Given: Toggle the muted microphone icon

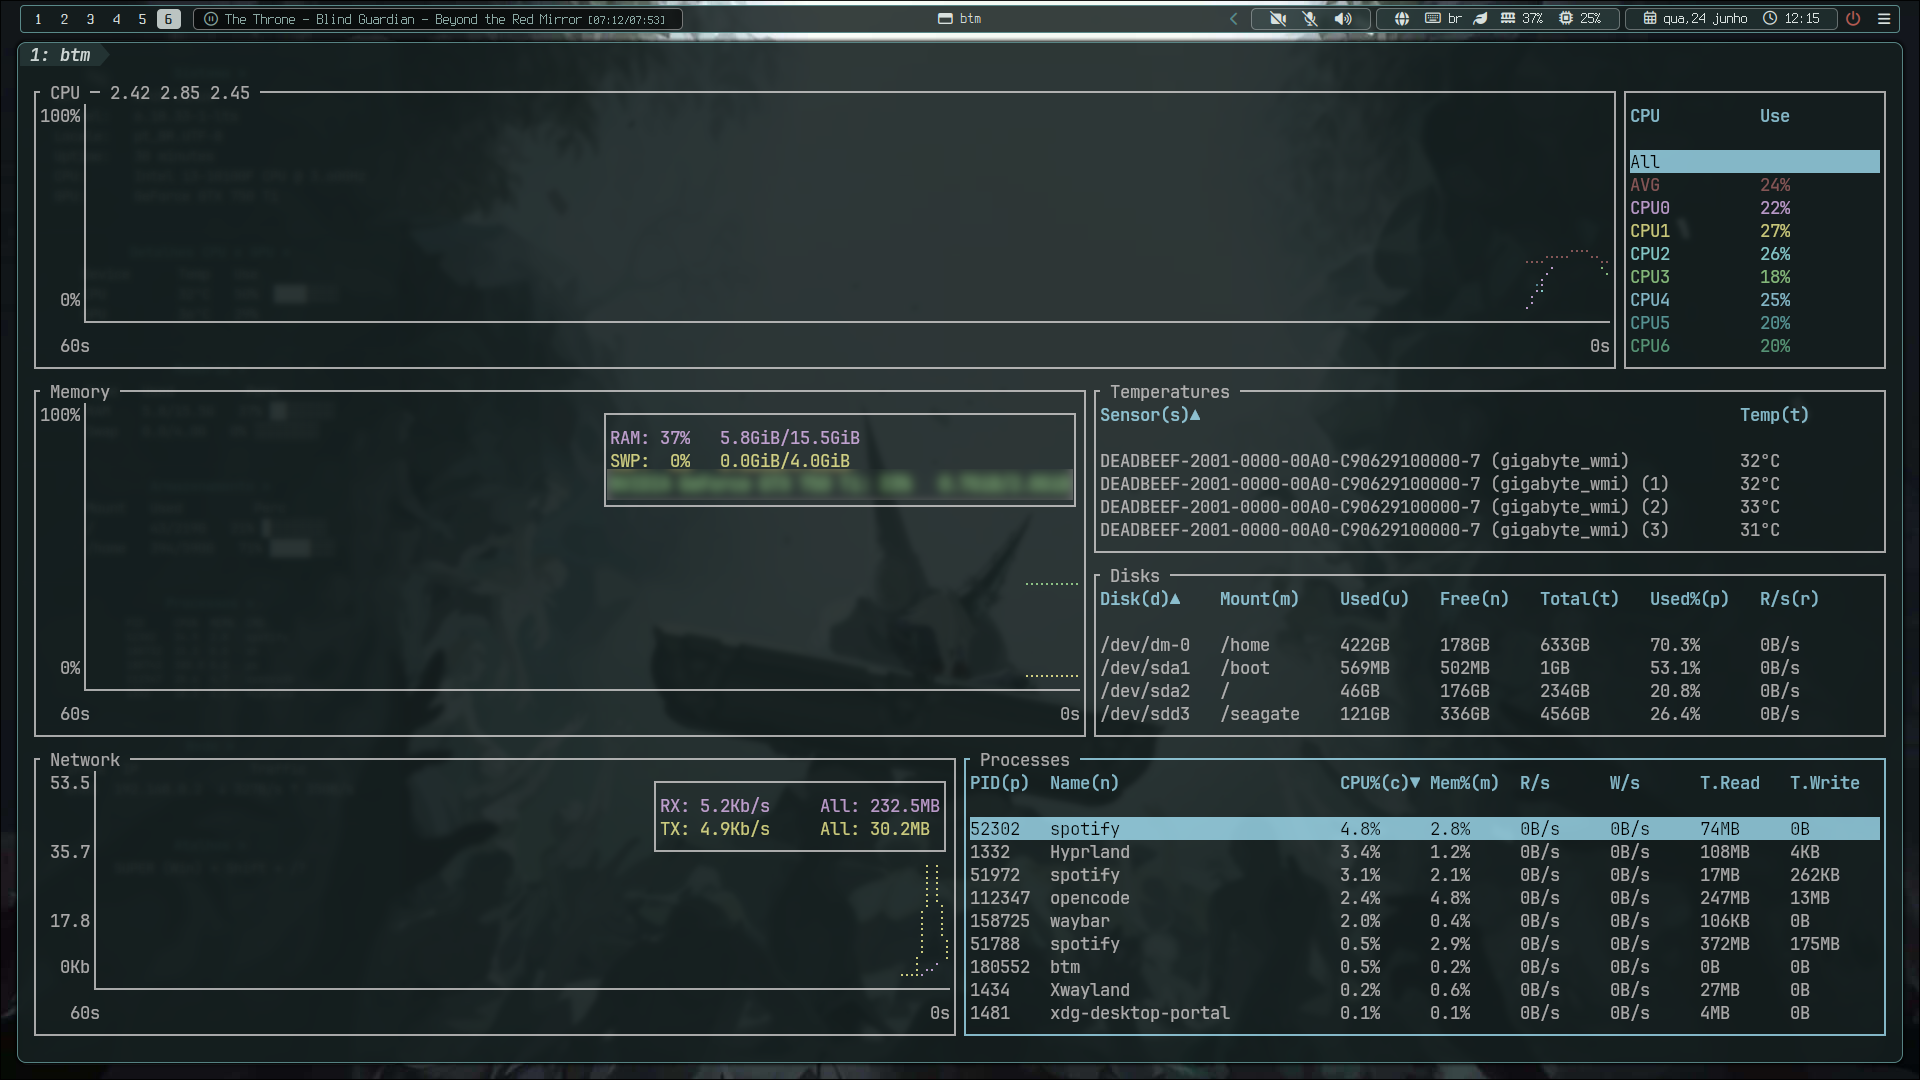Looking at the screenshot, I should pos(1310,19).
